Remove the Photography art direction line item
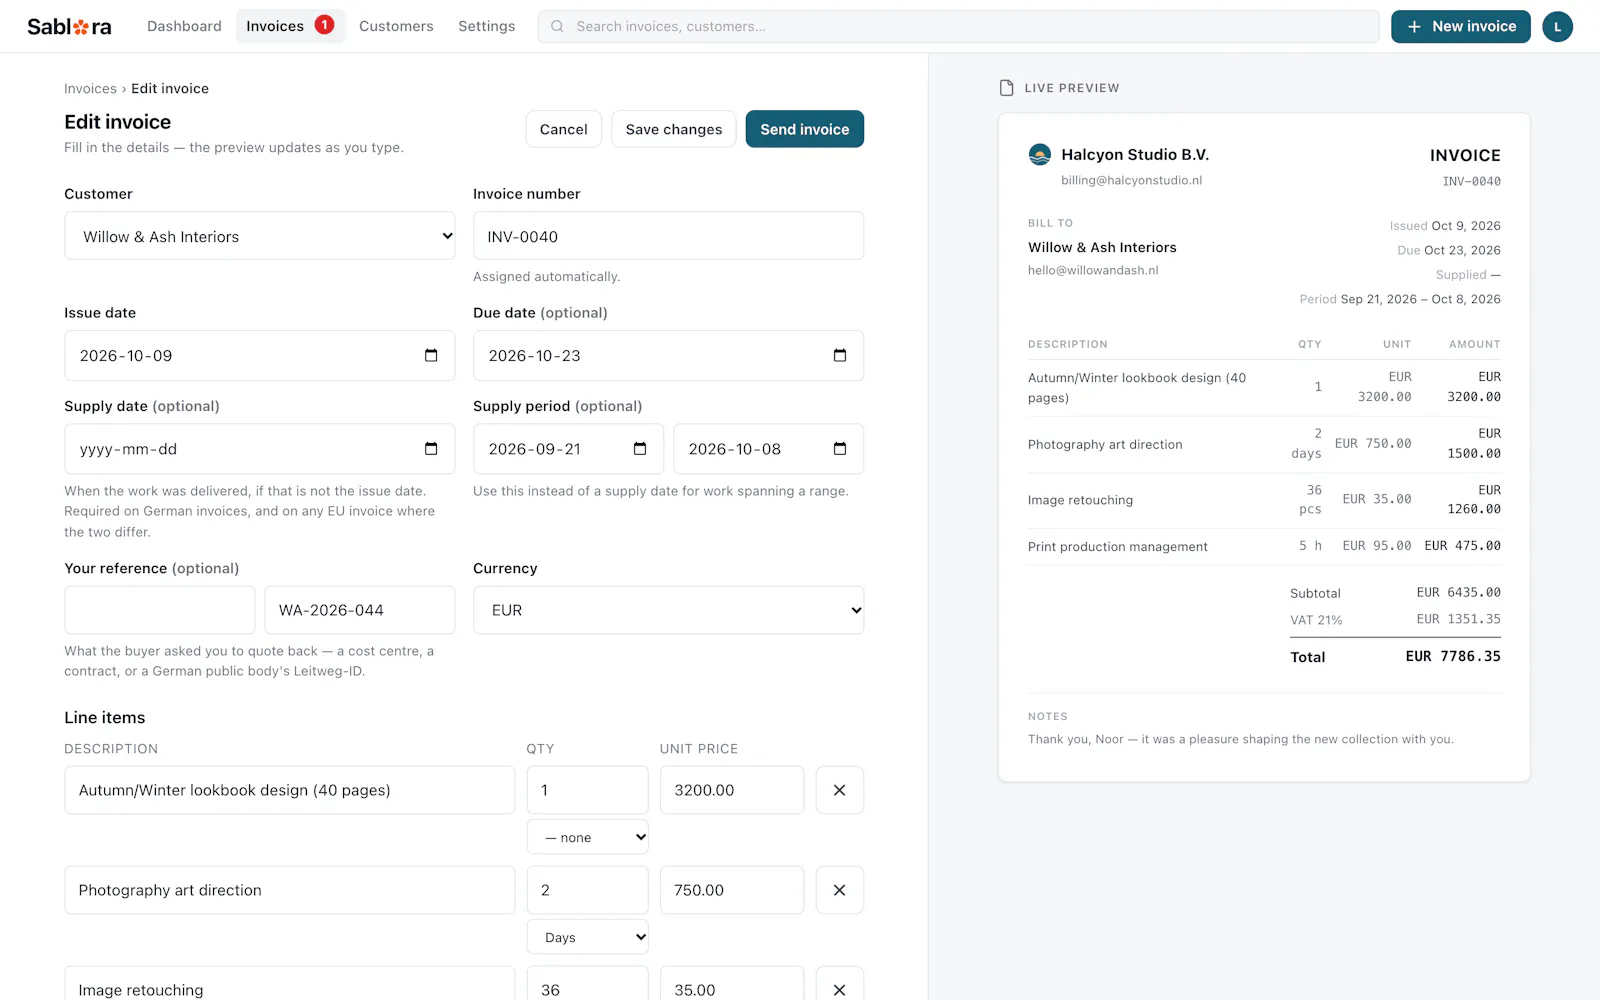The width and height of the screenshot is (1600, 1000). 840,890
